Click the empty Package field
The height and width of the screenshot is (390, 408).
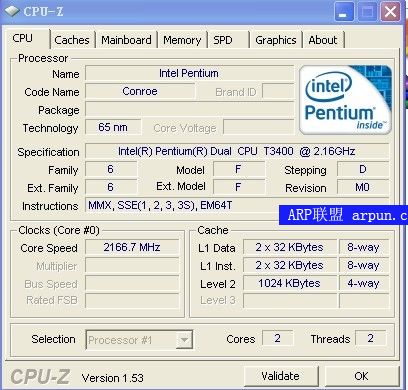(x=190, y=109)
